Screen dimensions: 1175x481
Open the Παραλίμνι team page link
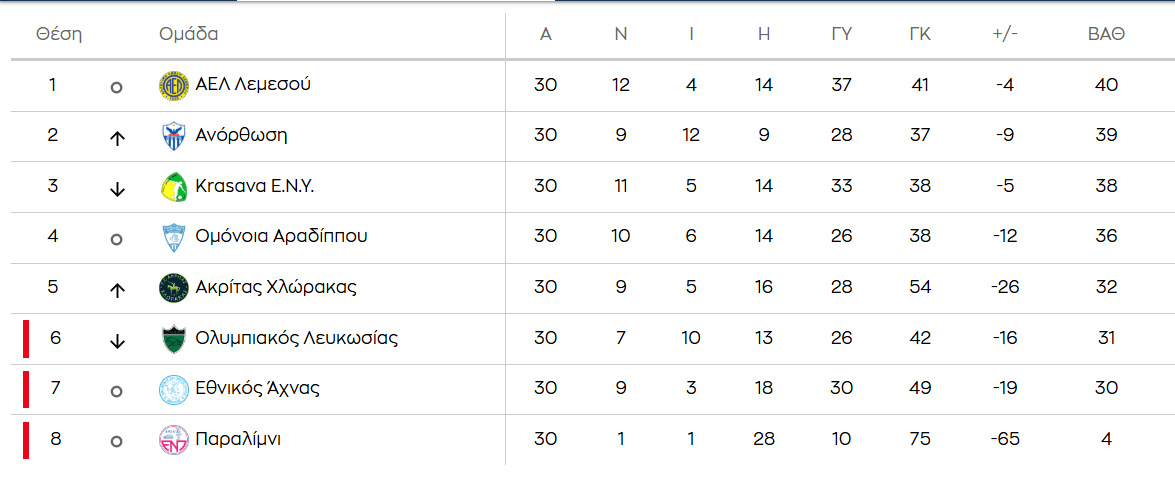coord(238,439)
